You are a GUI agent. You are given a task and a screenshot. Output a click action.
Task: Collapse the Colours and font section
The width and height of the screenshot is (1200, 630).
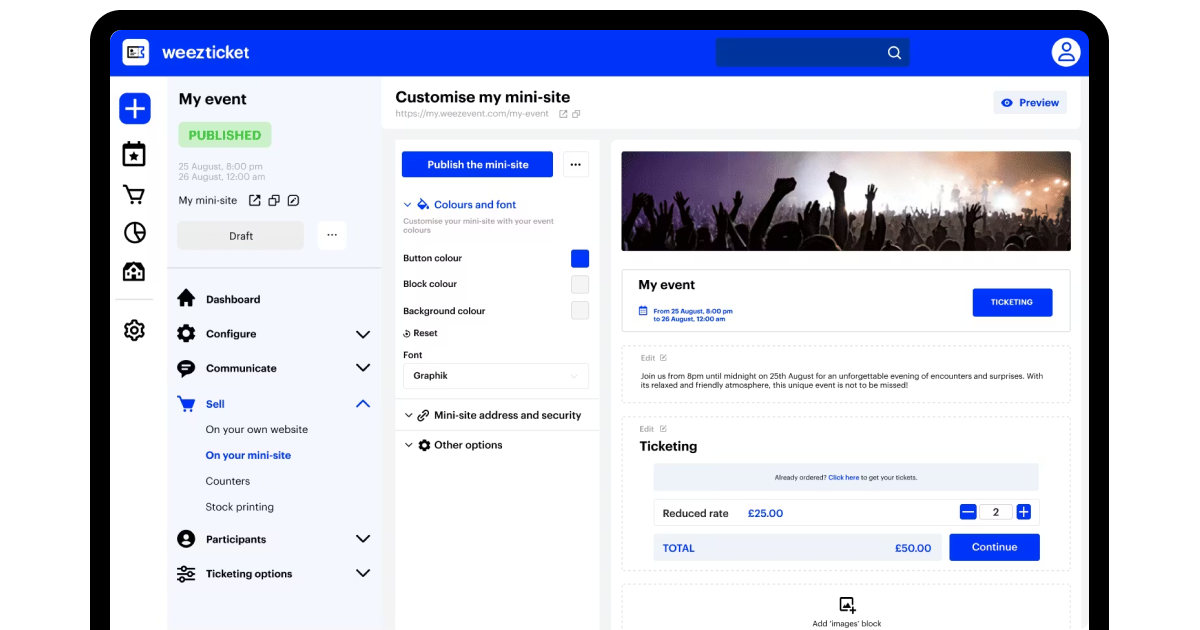[x=408, y=204]
